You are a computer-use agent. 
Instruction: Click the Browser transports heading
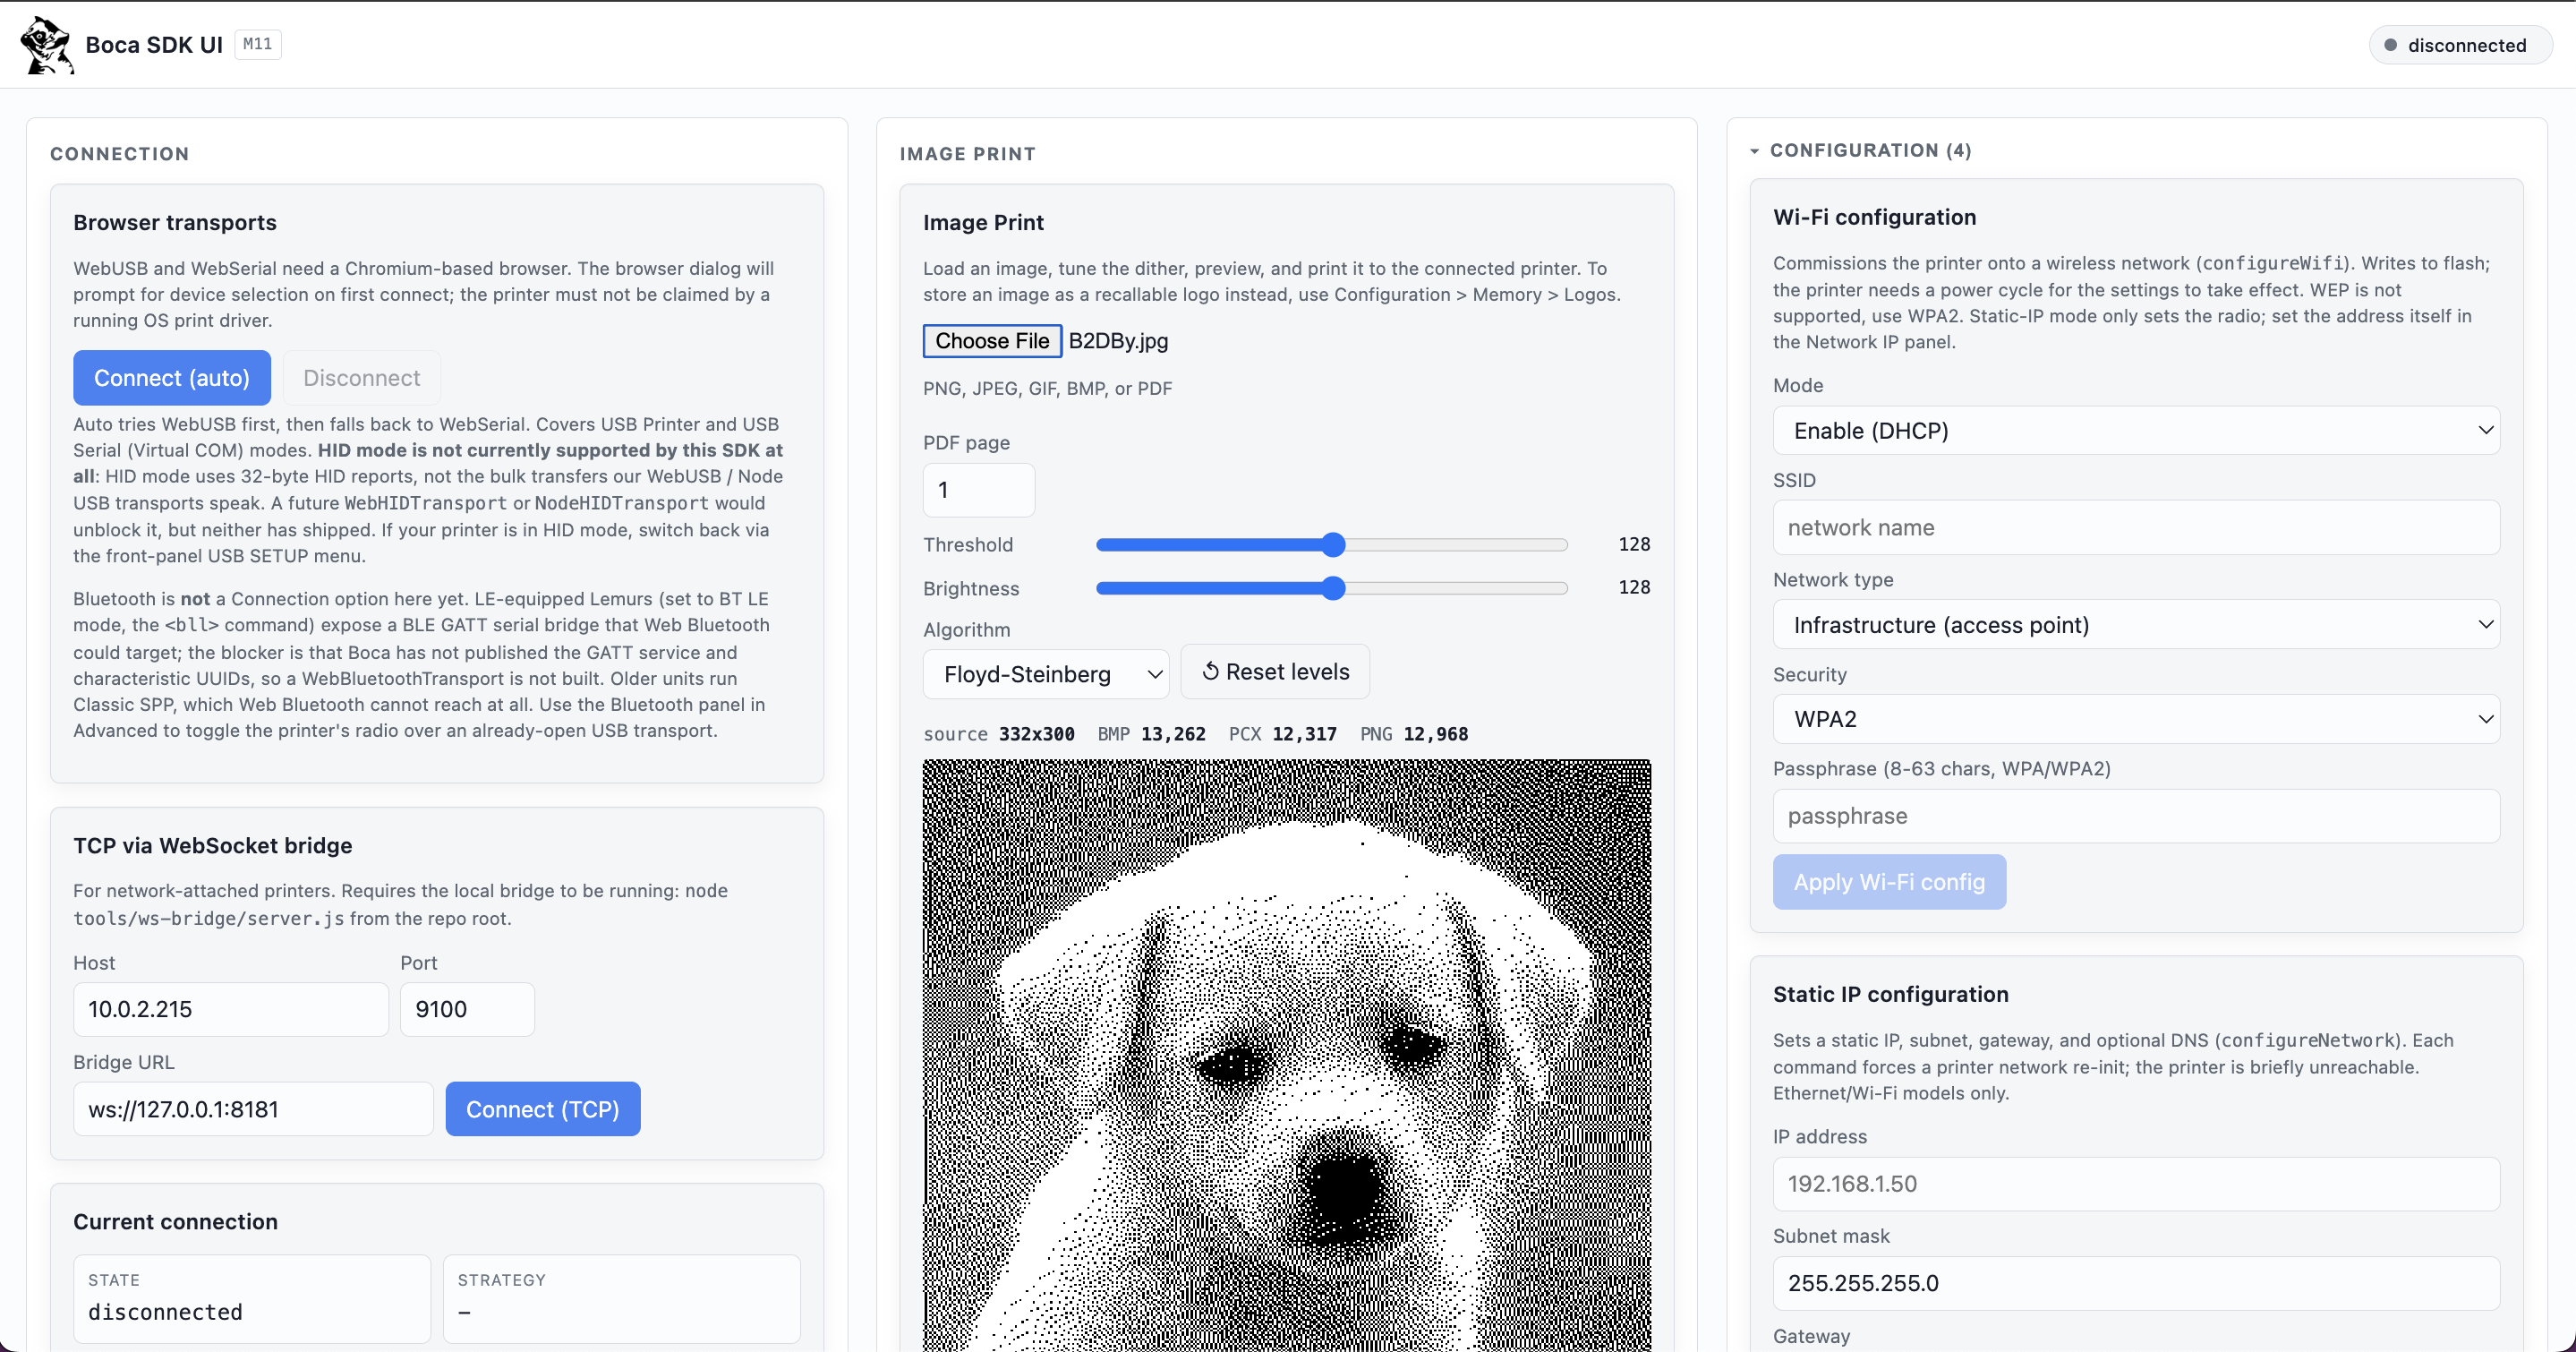pyautogui.click(x=175, y=222)
